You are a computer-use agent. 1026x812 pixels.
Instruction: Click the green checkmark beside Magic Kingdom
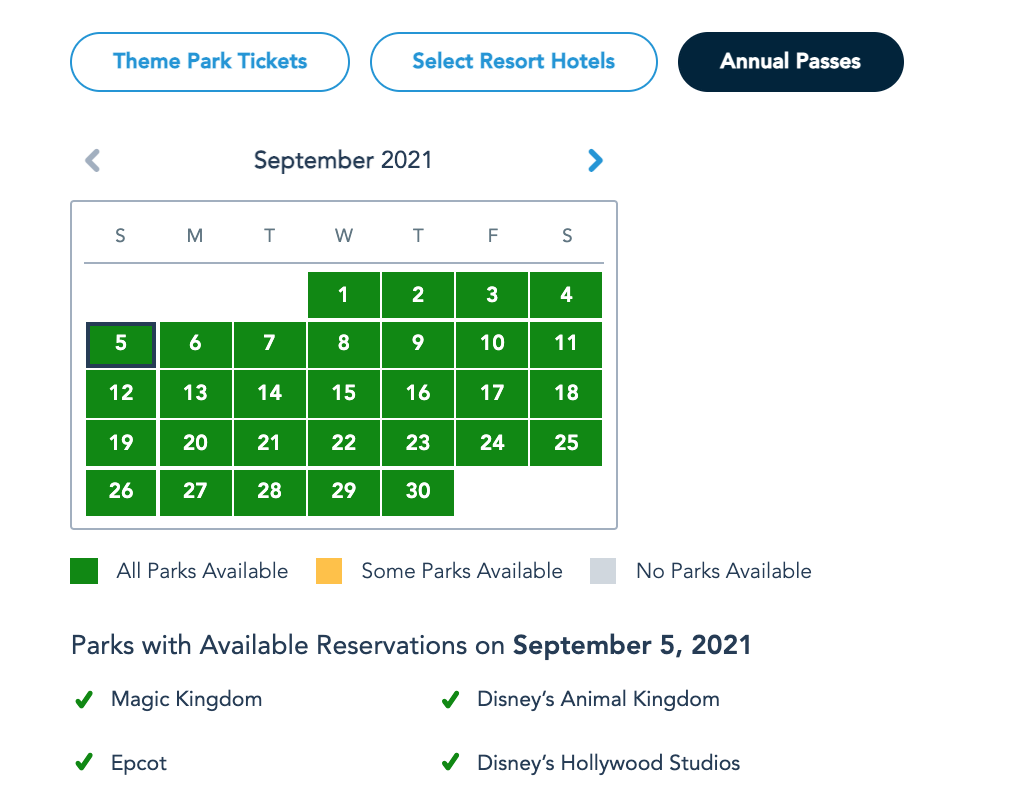(84, 700)
